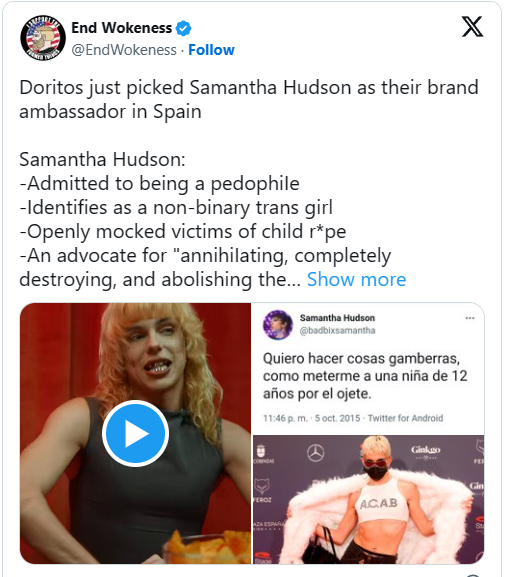Open the @EndWokeness handle

[x=124, y=50]
